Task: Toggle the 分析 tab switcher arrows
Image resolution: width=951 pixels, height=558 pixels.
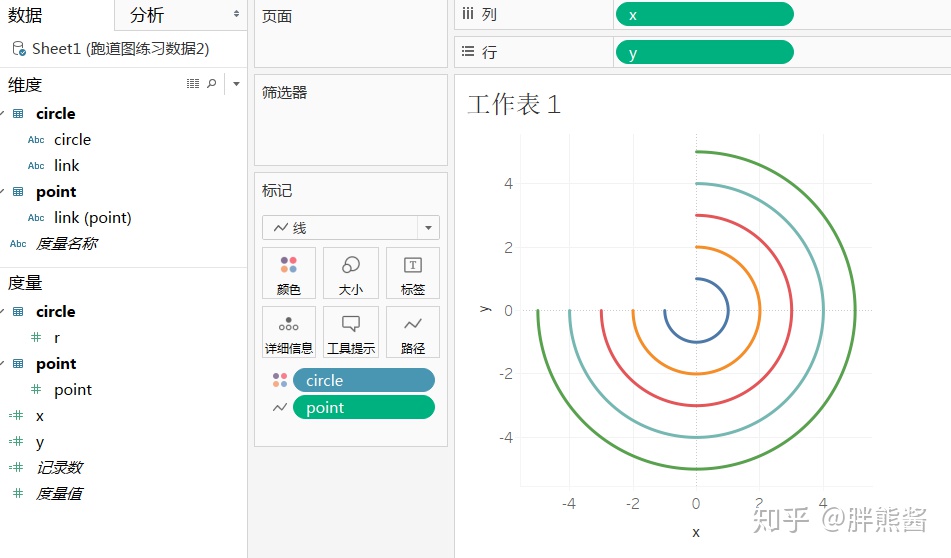Action: (237, 14)
